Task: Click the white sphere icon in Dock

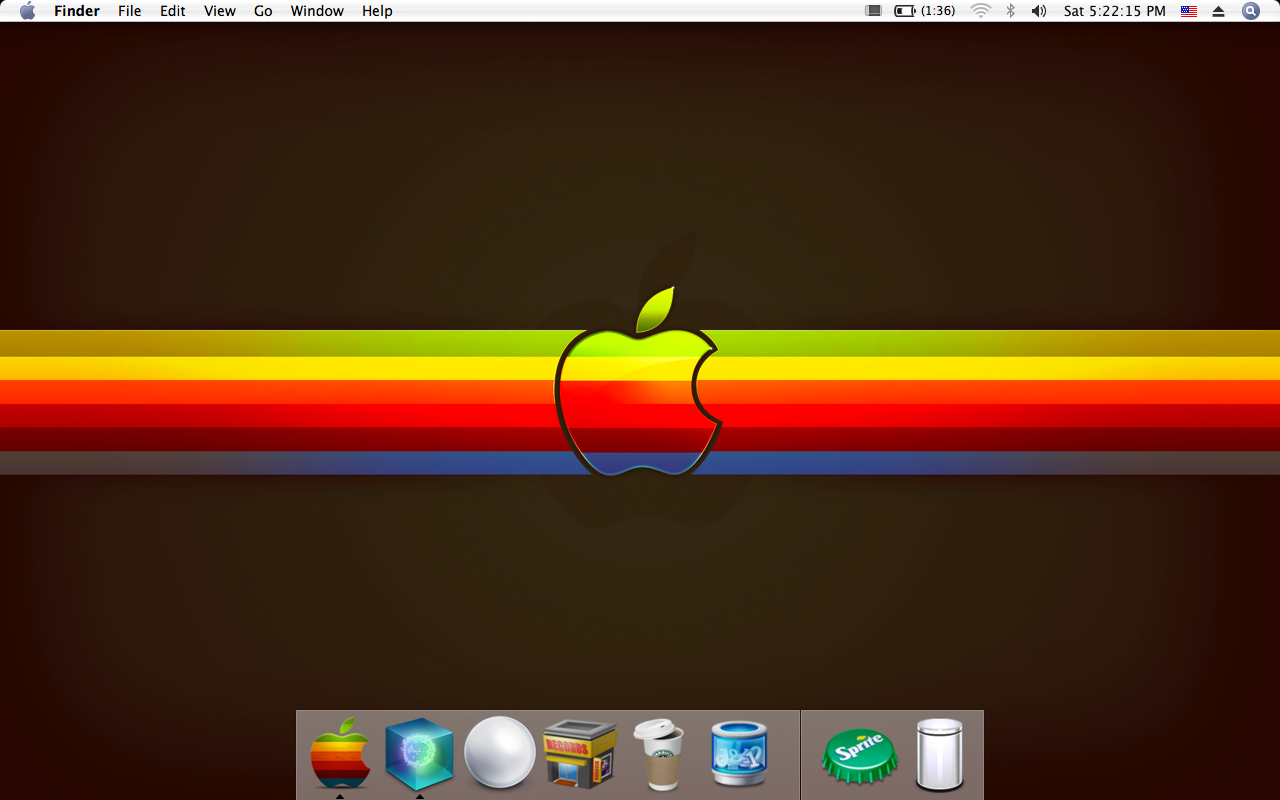Action: point(500,751)
